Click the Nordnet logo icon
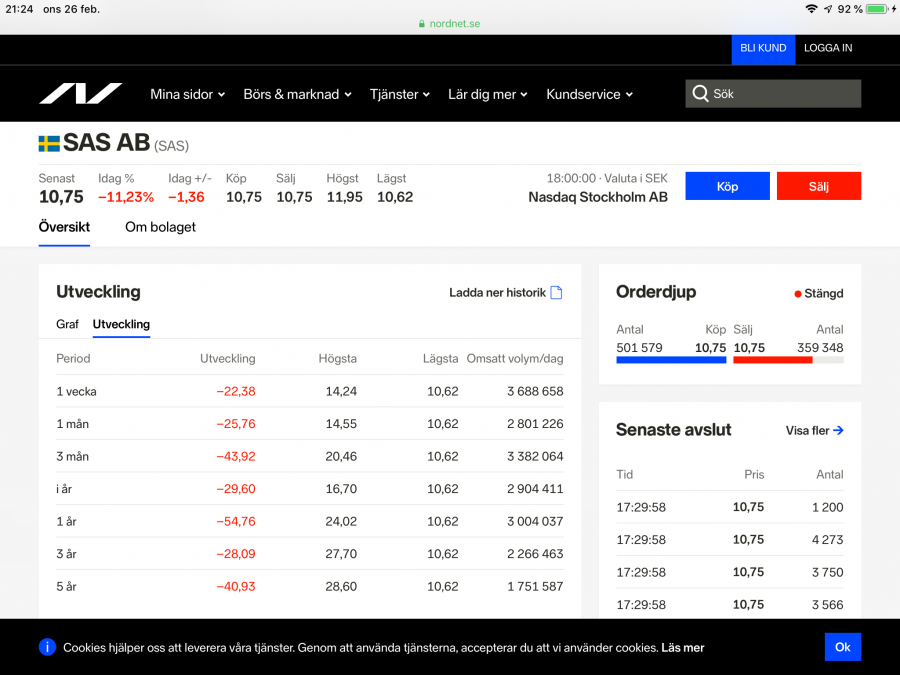The width and height of the screenshot is (900, 675). pyautogui.click(x=80, y=94)
